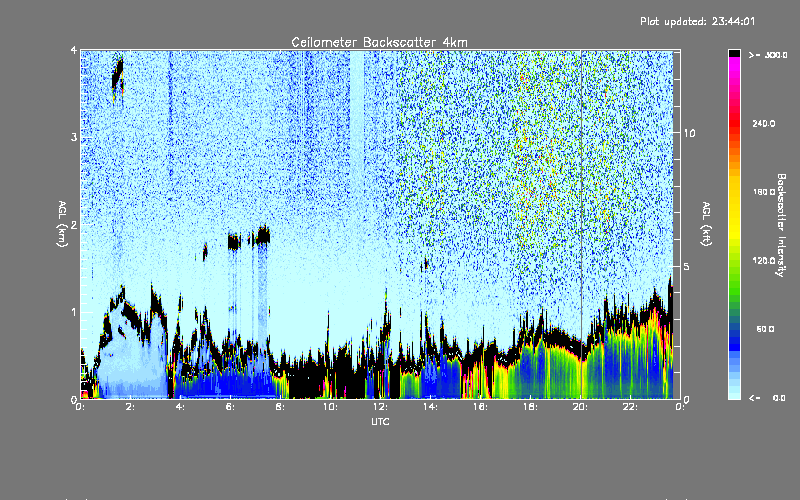
Task: Click the '16:' tick on the UTC axis
Action: pyautogui.click(x=480, y=407)
